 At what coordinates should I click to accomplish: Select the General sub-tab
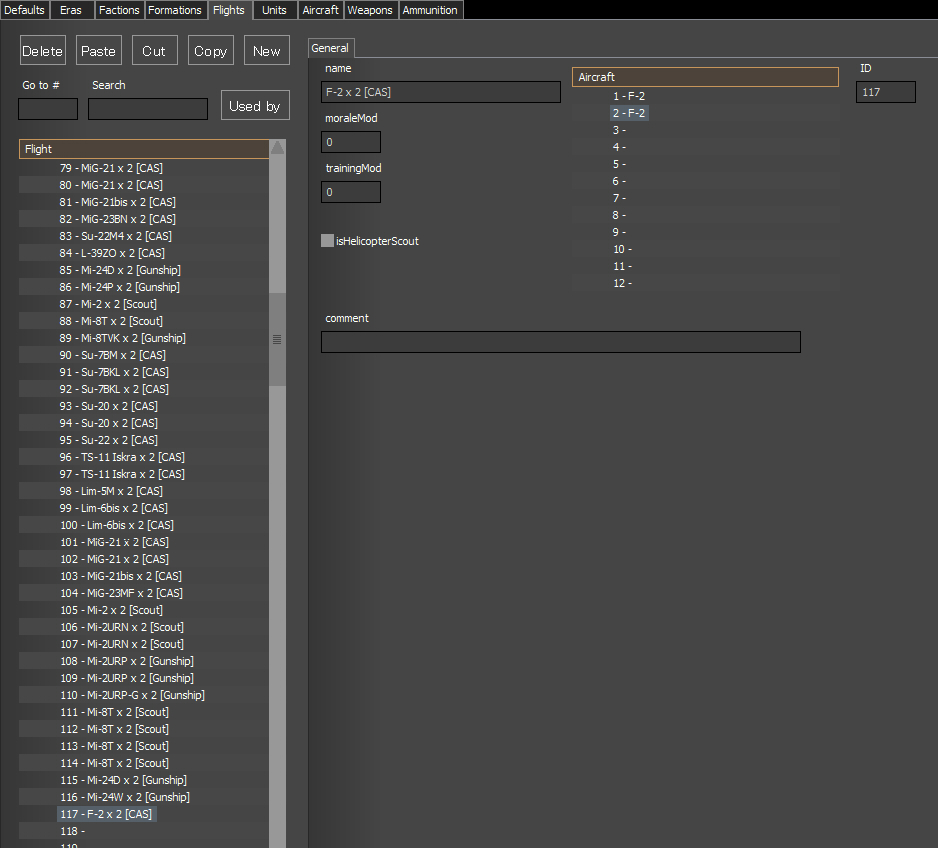tap(330, 48)
